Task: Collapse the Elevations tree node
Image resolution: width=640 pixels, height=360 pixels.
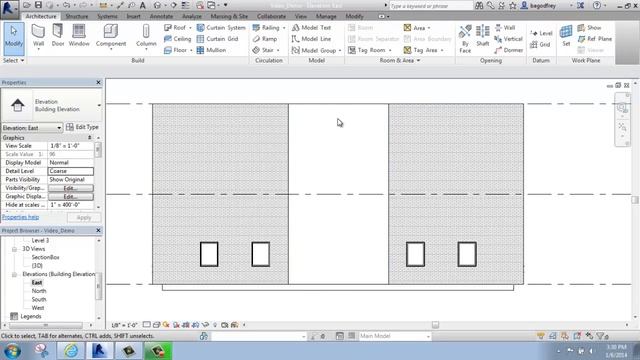Action: [x=14, y=274]
